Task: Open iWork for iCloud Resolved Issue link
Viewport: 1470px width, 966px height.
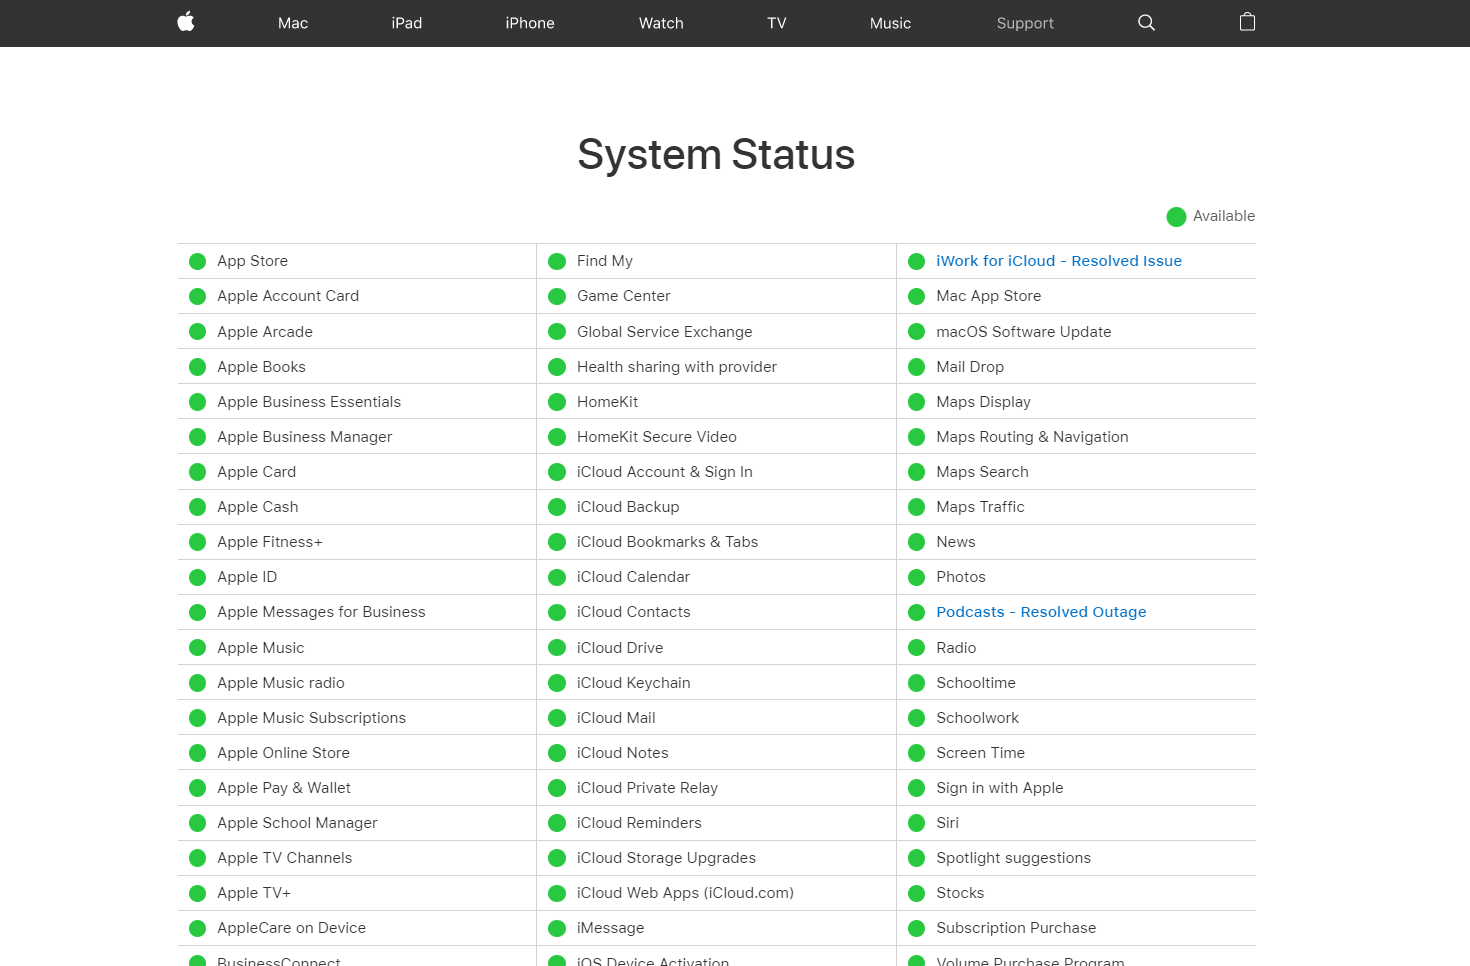Action: coord(1059,261)
